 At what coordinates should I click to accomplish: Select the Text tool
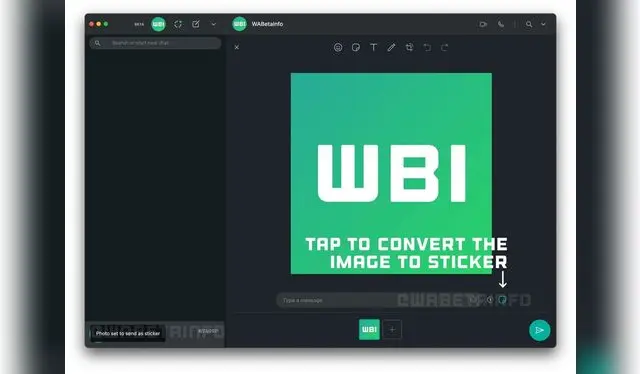tap(373, 47)
